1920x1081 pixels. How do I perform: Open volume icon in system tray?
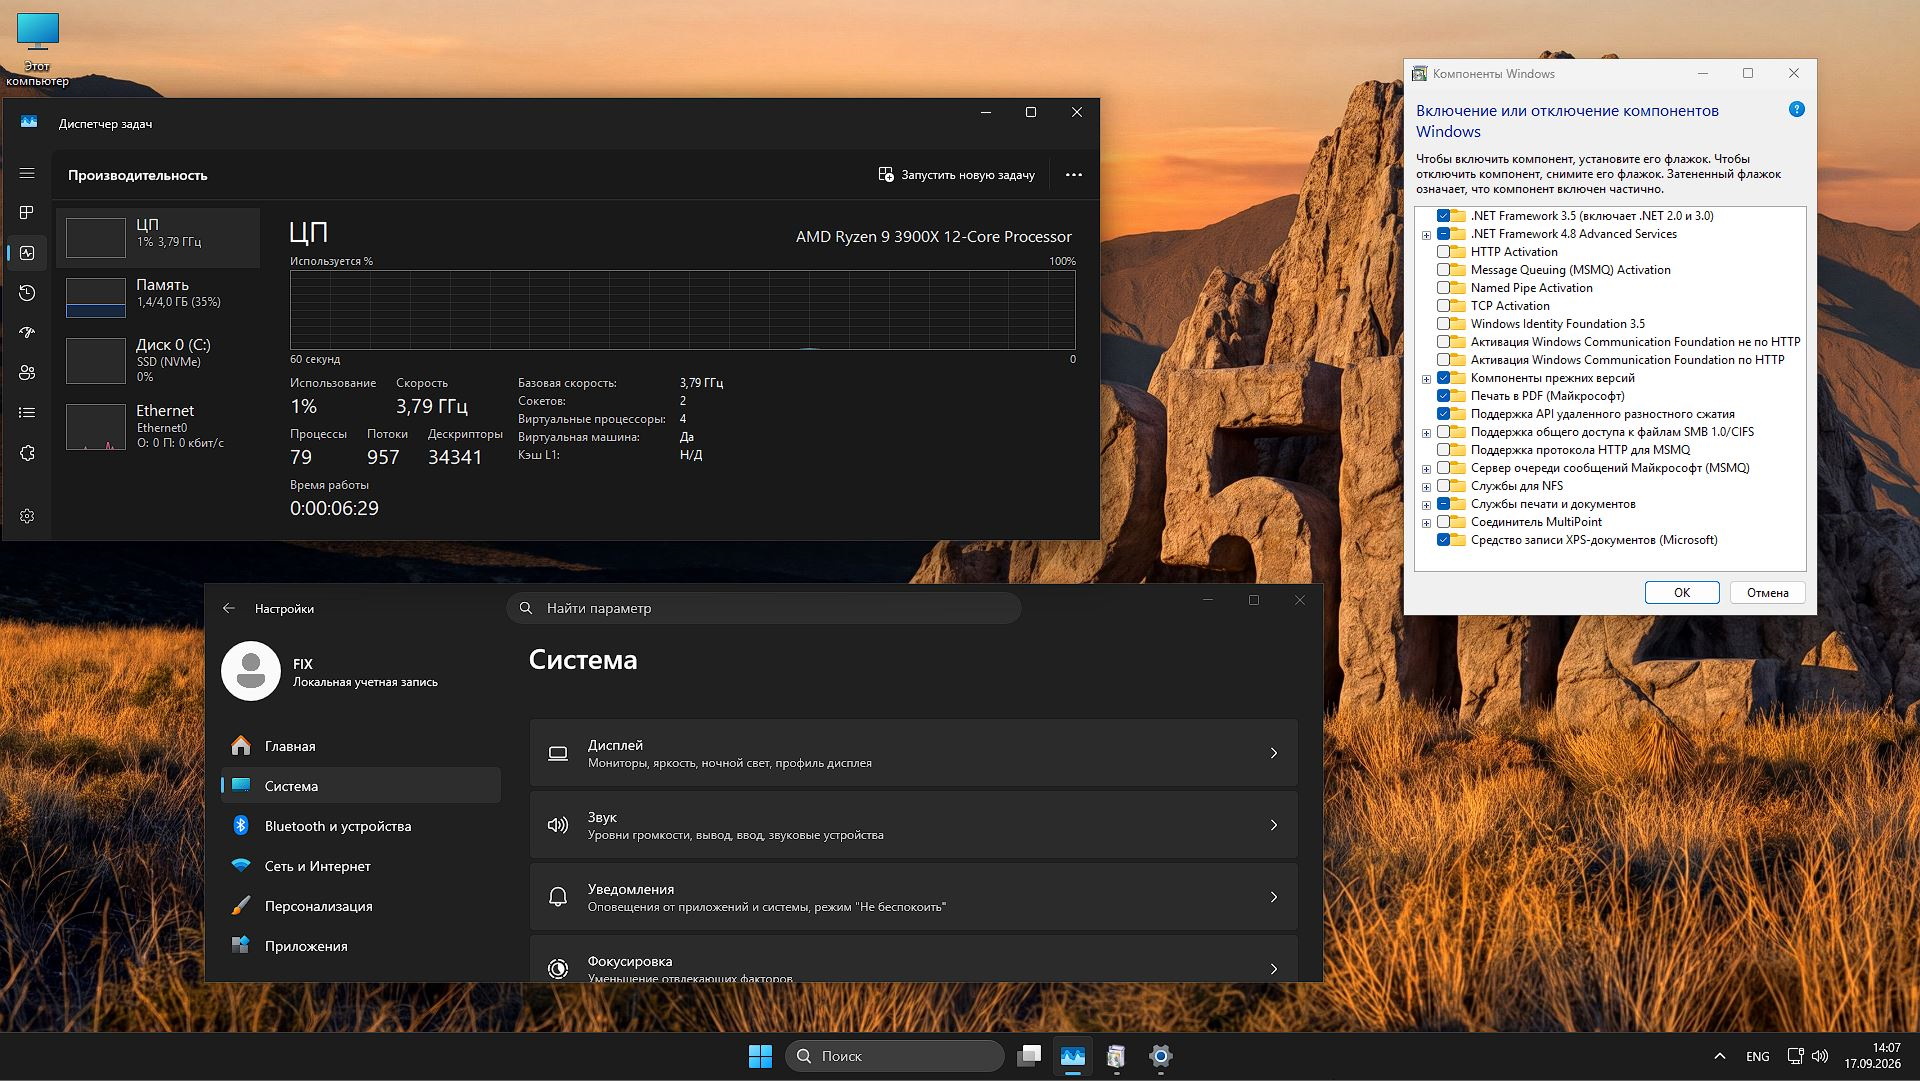pos(1820,1056)
